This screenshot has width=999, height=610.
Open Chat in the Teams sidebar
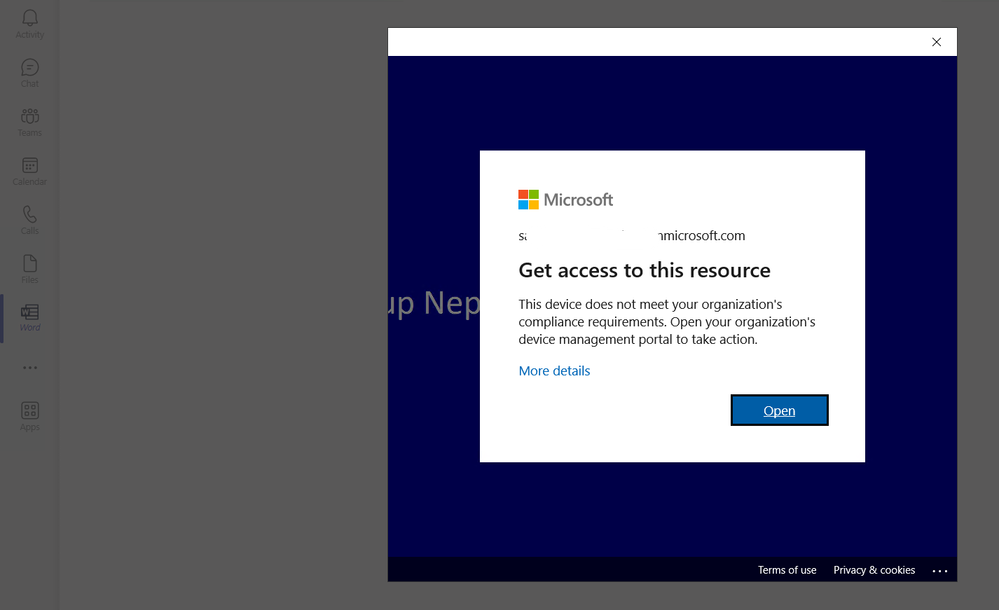pyautogui.click(x=30, y=73)
